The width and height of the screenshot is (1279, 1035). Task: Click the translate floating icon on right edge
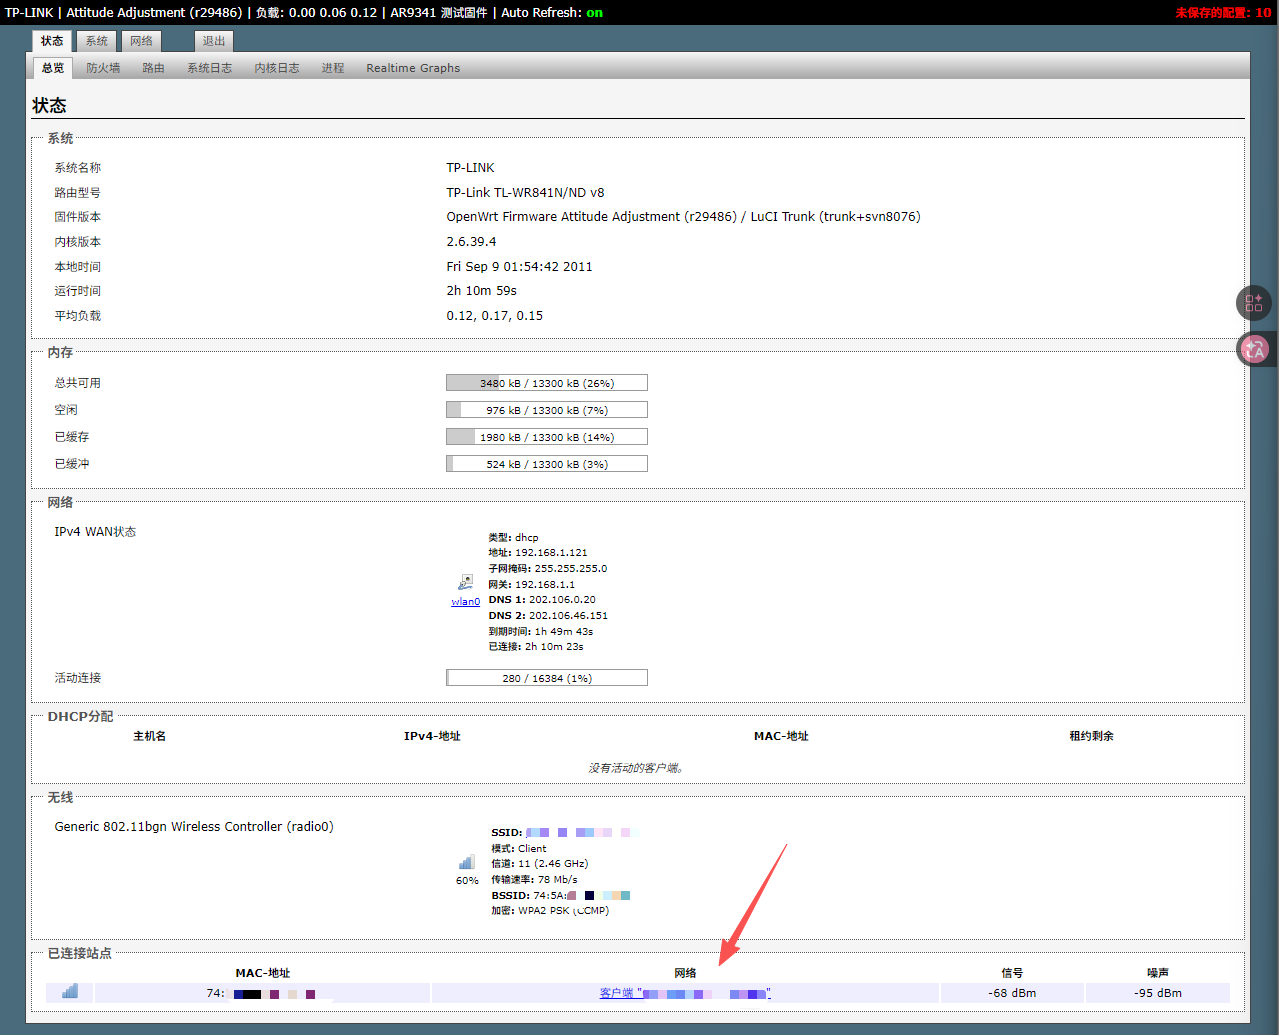pyautogui.click(x=1254, y=349)
